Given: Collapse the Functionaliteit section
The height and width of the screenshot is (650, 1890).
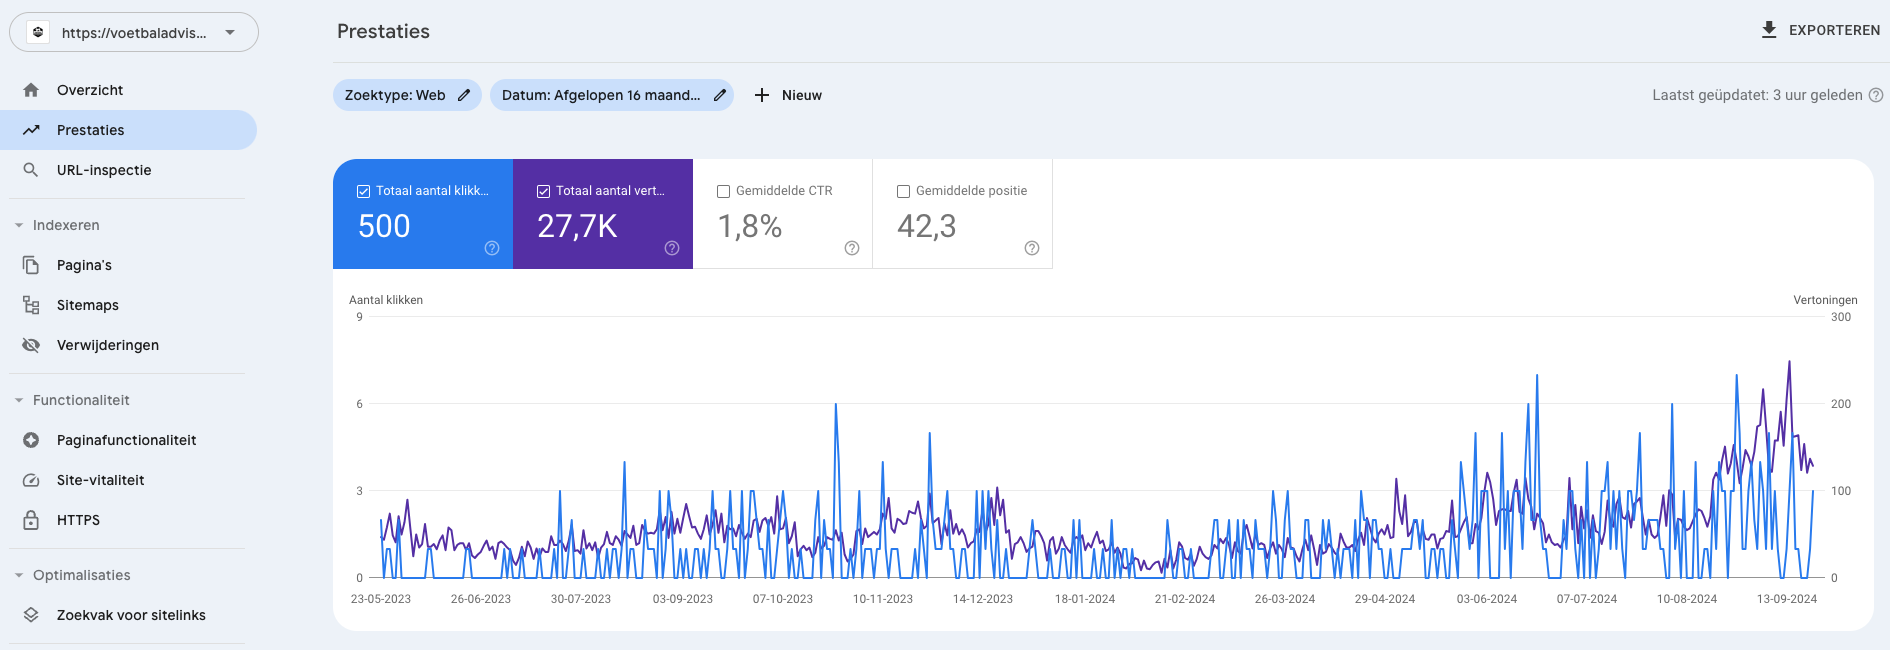Looking at the screenshot, I should [x=19, y=400].
